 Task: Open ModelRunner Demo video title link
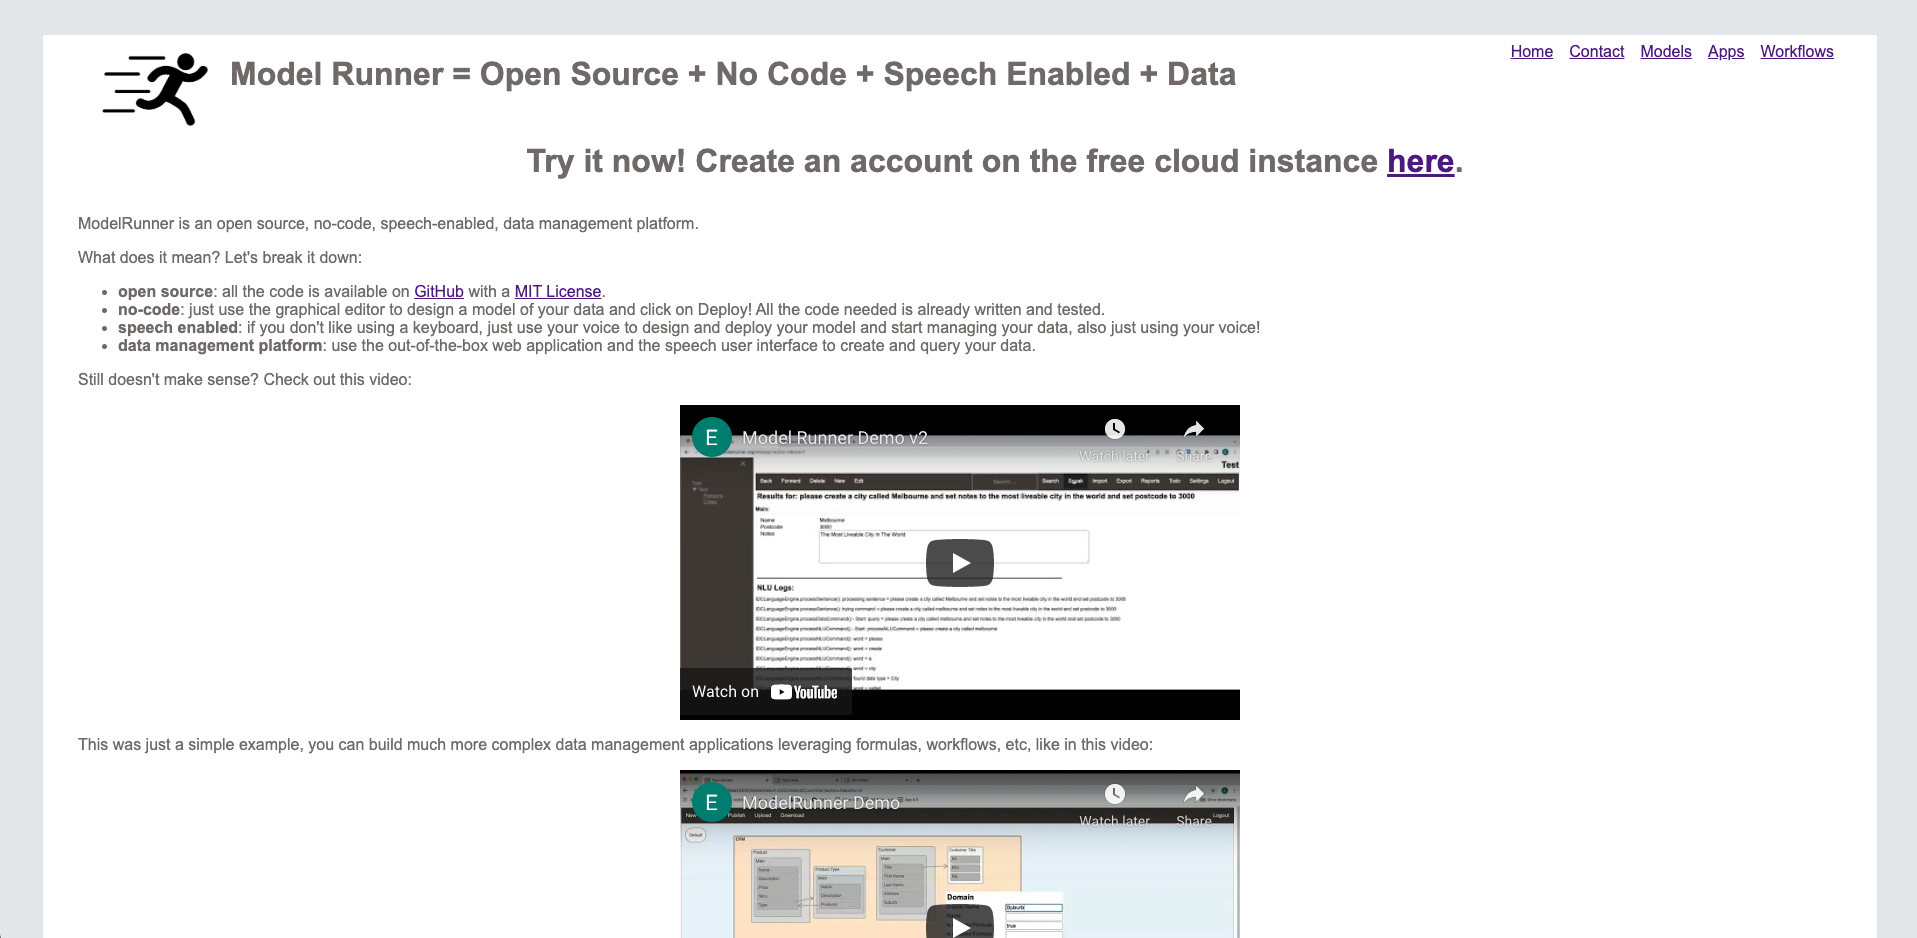pyautogui.click(x=821, y=803)
